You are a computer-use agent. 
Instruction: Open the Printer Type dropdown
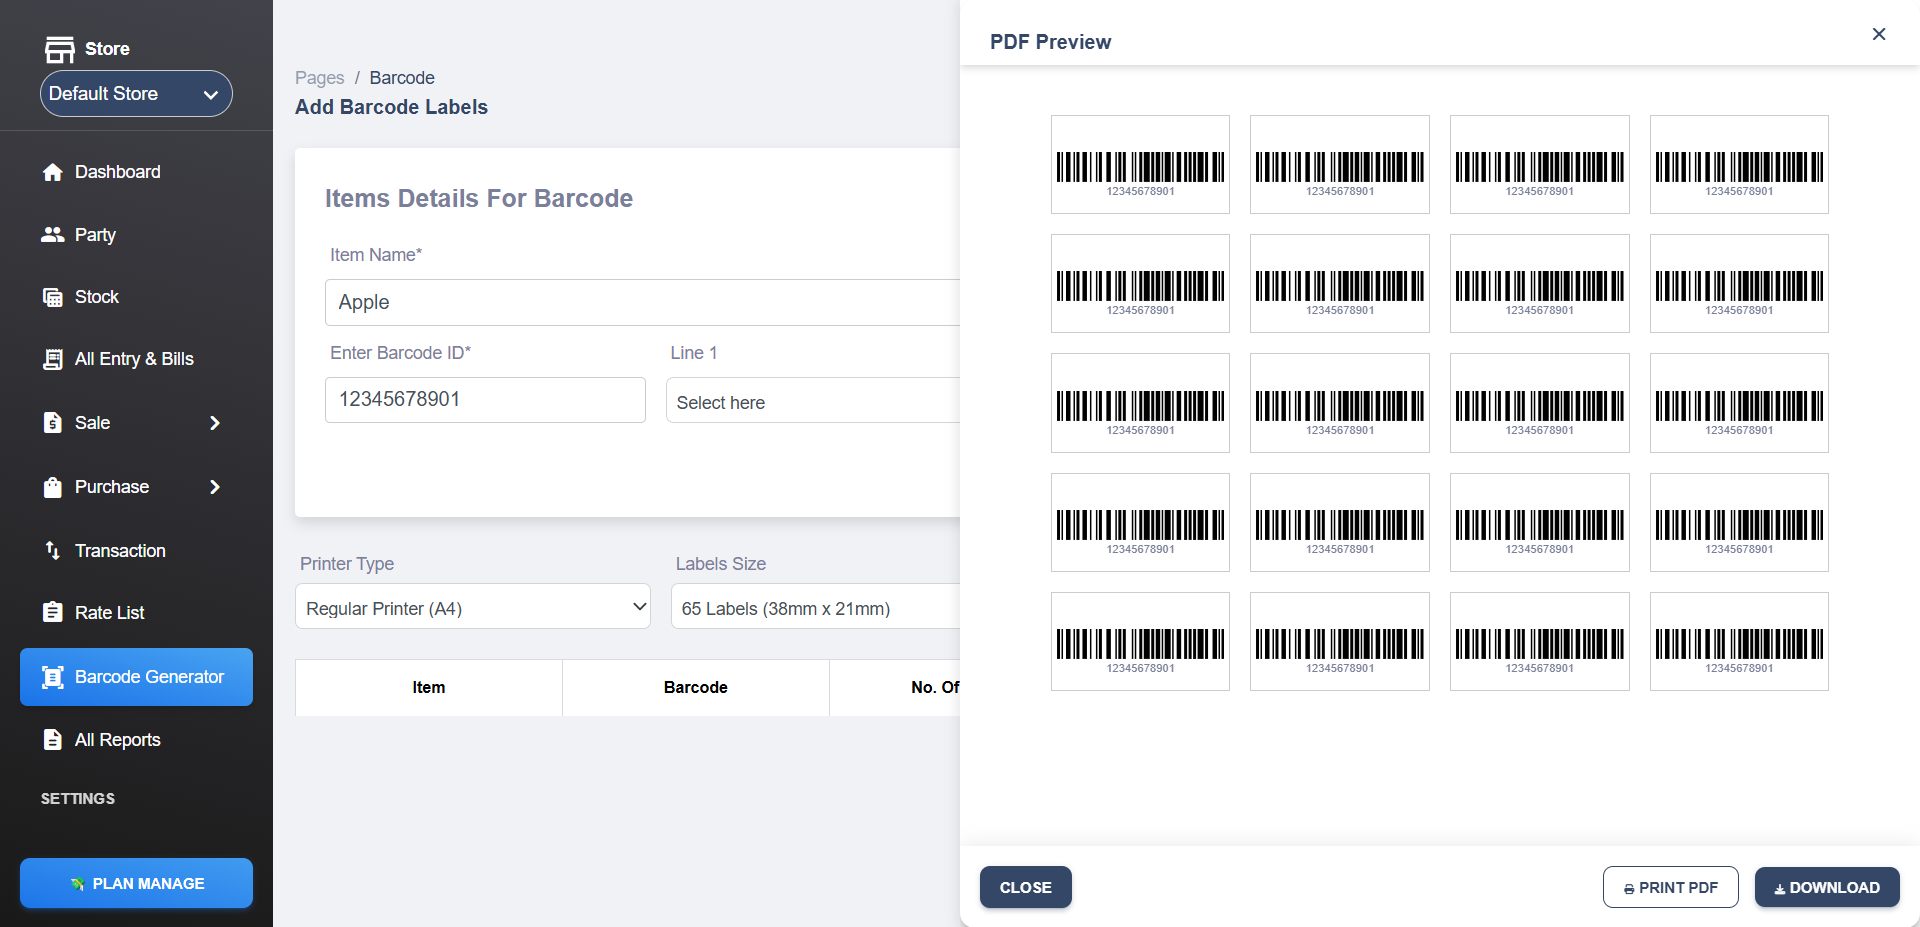tap(473, 607)
